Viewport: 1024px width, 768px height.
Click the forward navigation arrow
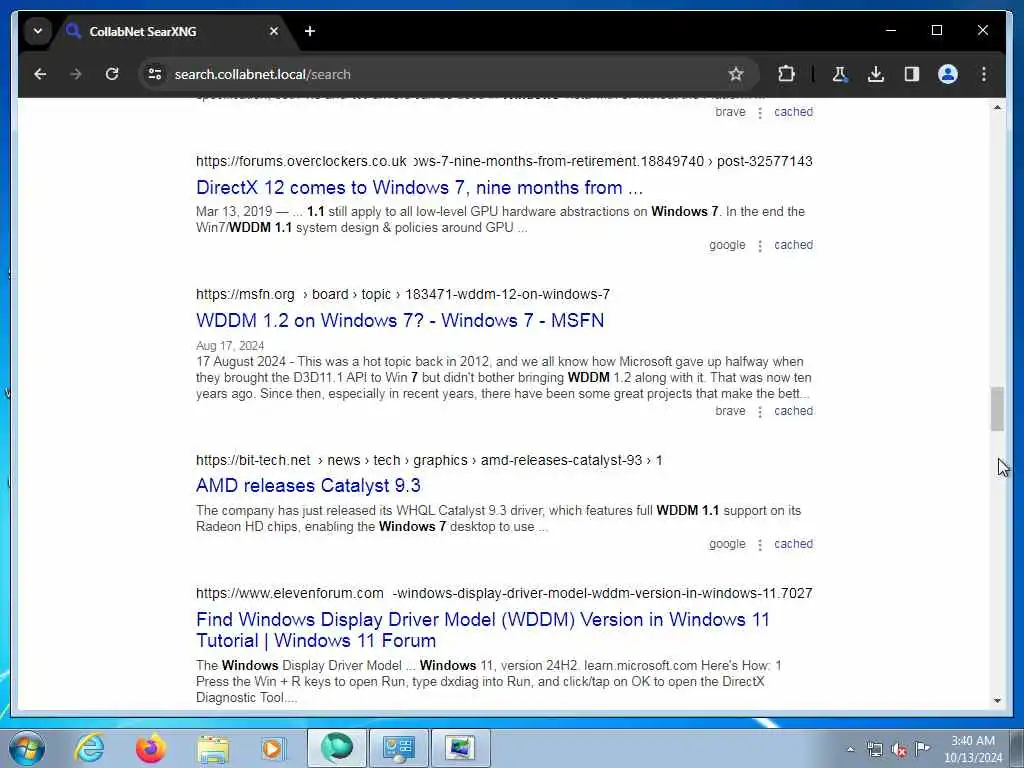coord(76,74)
